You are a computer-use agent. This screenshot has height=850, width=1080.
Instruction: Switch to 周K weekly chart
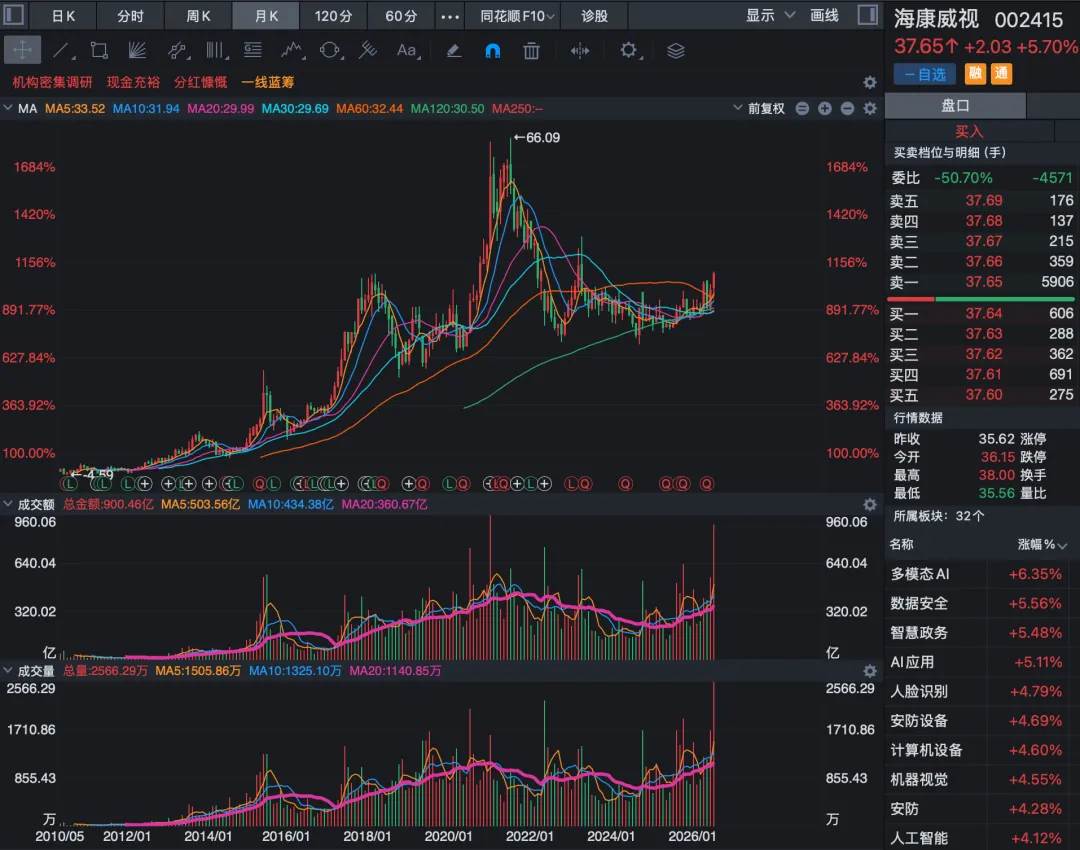point(198,15)
